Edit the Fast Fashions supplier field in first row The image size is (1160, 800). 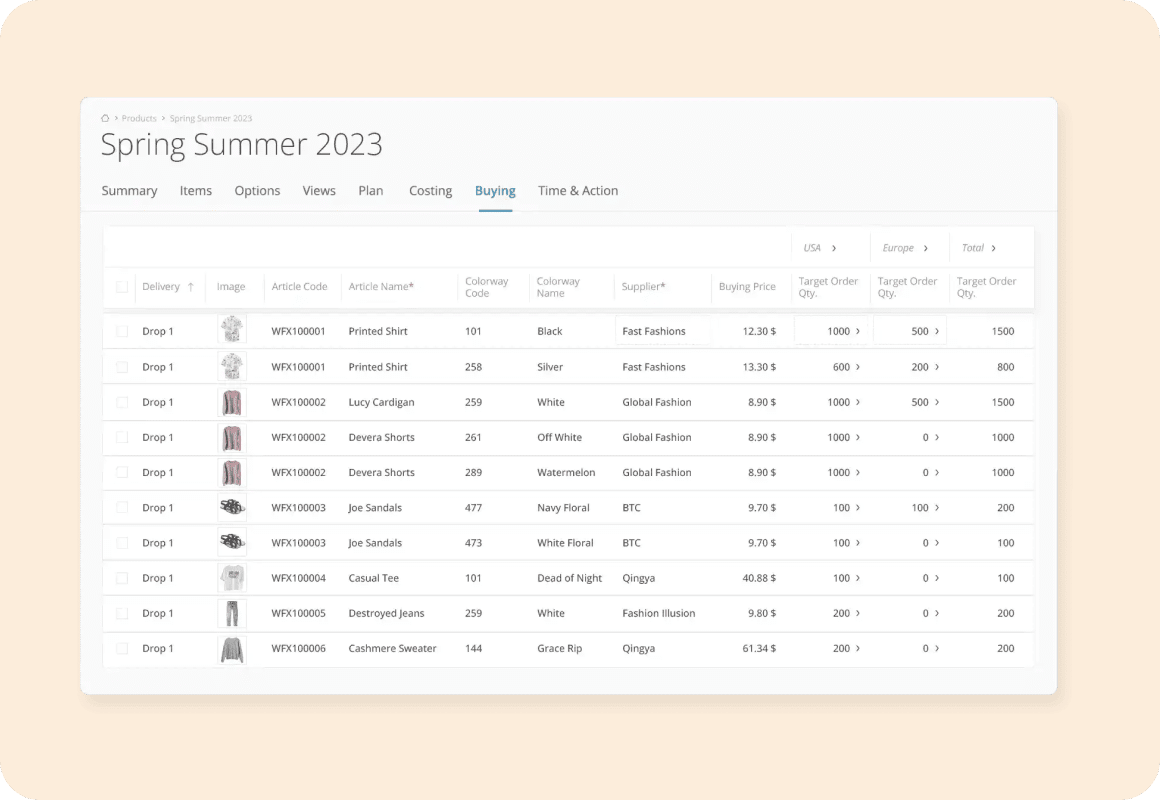[x=661, y=331]
